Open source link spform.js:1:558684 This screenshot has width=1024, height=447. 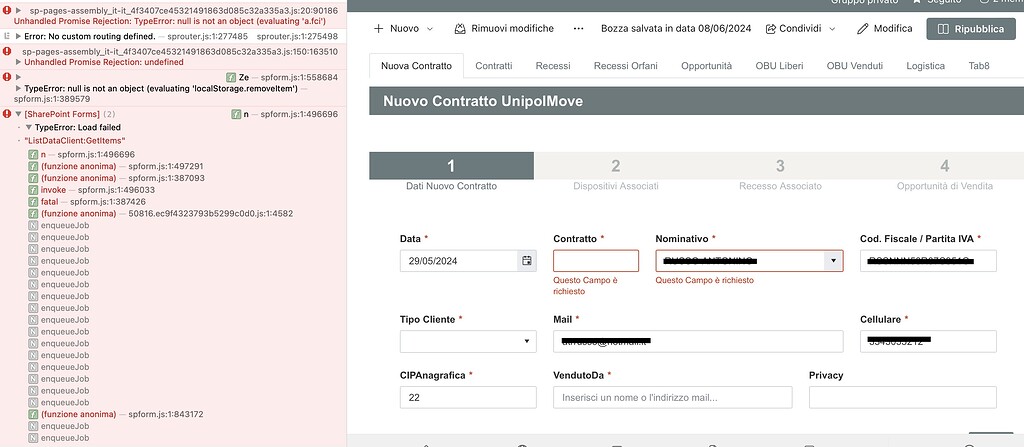coord(299,77)
